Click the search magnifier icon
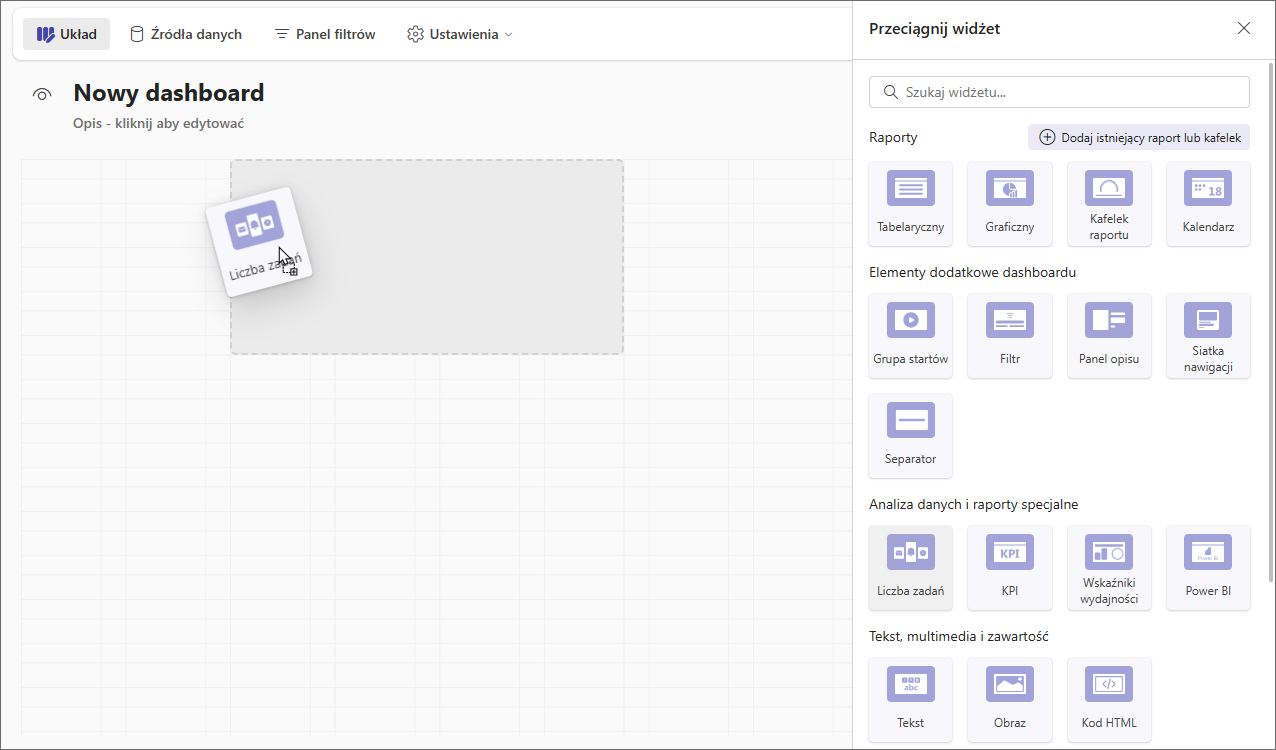The width and height of the screenshot is (1276, 750). pos(890,92)
